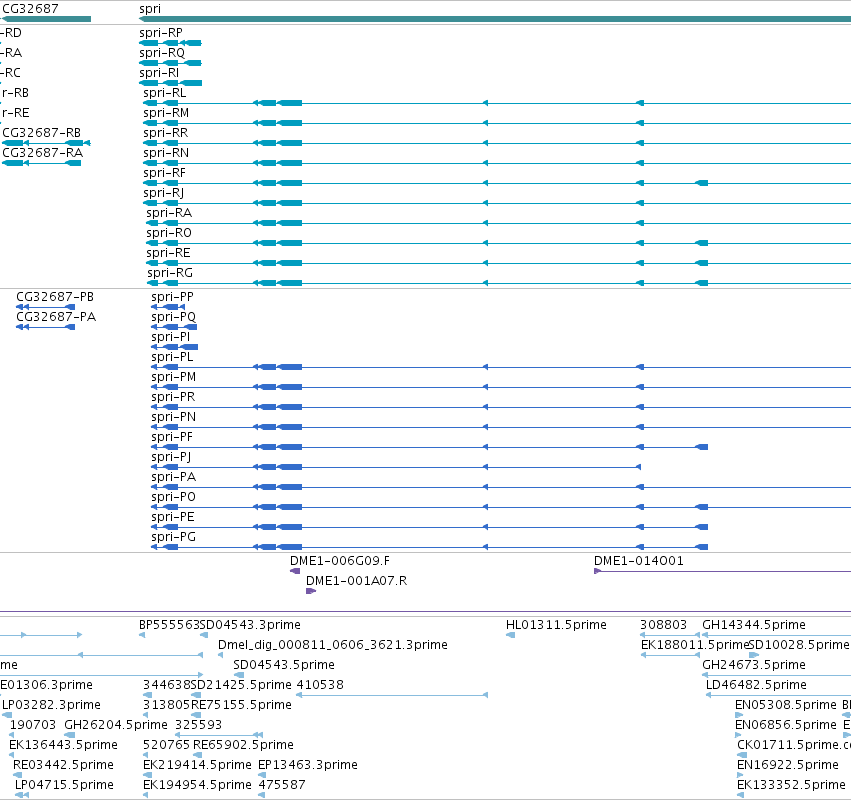Select the EK219414.5prime EST label
This screenshot has width=851, height=800.
(197, 765)
